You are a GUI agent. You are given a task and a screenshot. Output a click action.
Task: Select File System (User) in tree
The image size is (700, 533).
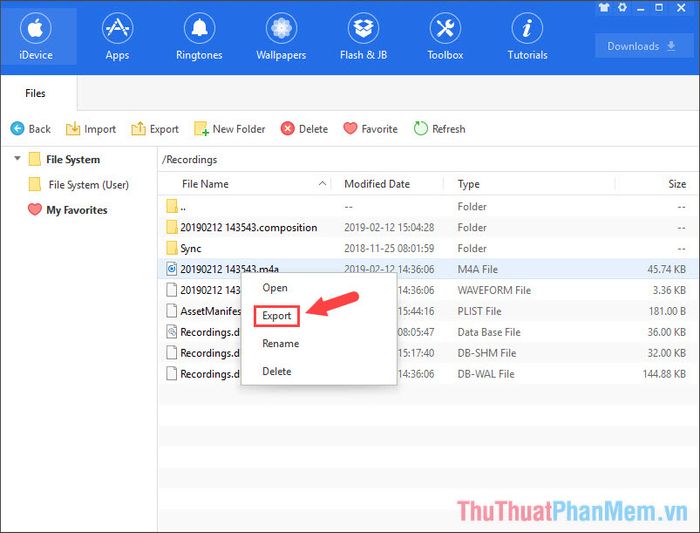[88, 184]
